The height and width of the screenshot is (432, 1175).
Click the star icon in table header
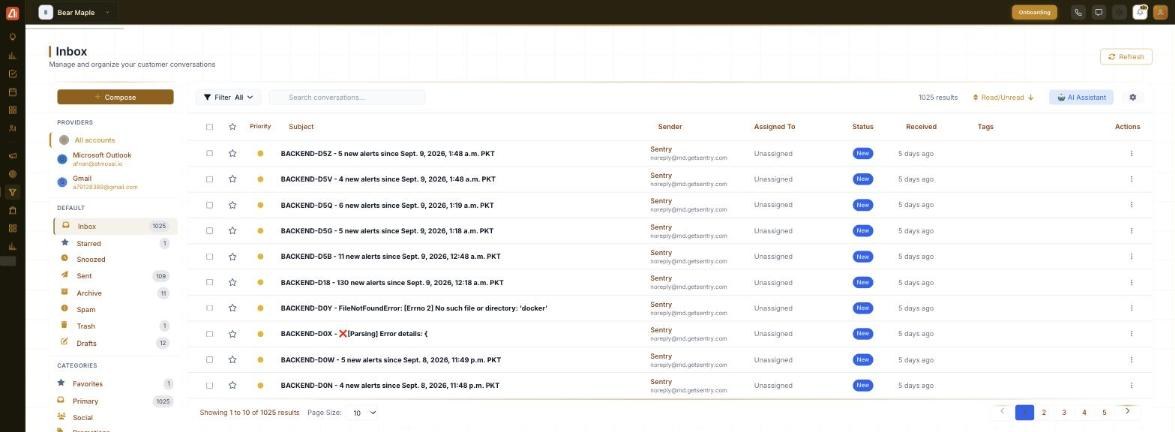tap(232, 127)
